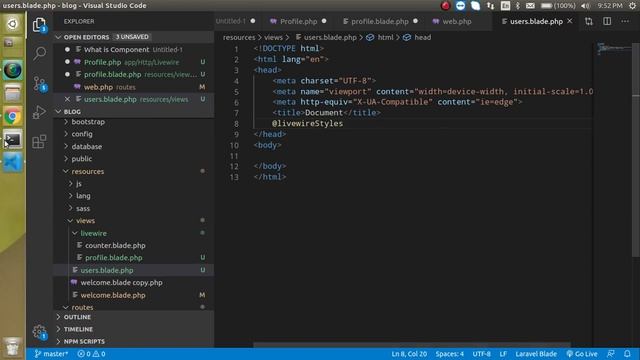Open the network indicator in top bar
This screenshot has width=640, height=360.
click(x=490, y=6)
